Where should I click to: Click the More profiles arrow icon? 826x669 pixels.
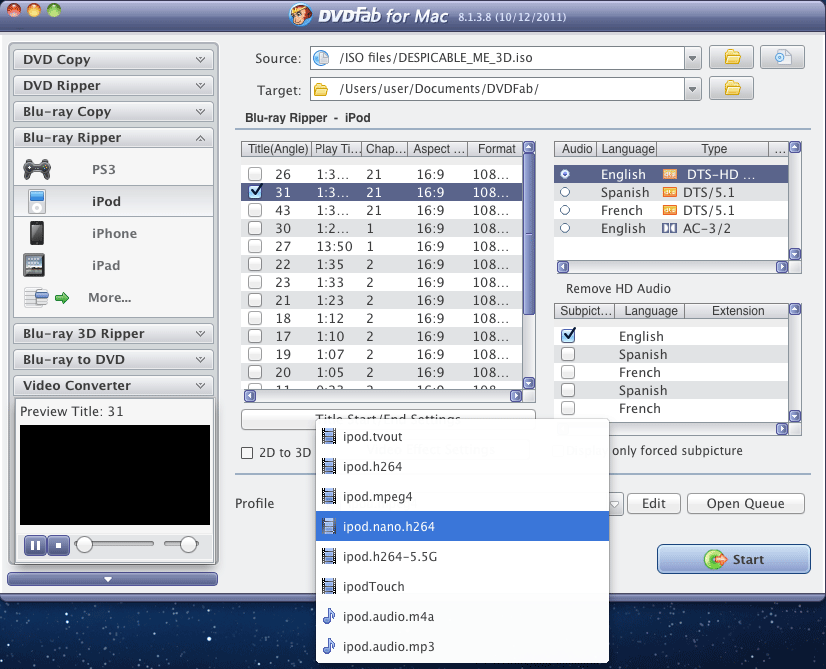(x=62, y=298)
